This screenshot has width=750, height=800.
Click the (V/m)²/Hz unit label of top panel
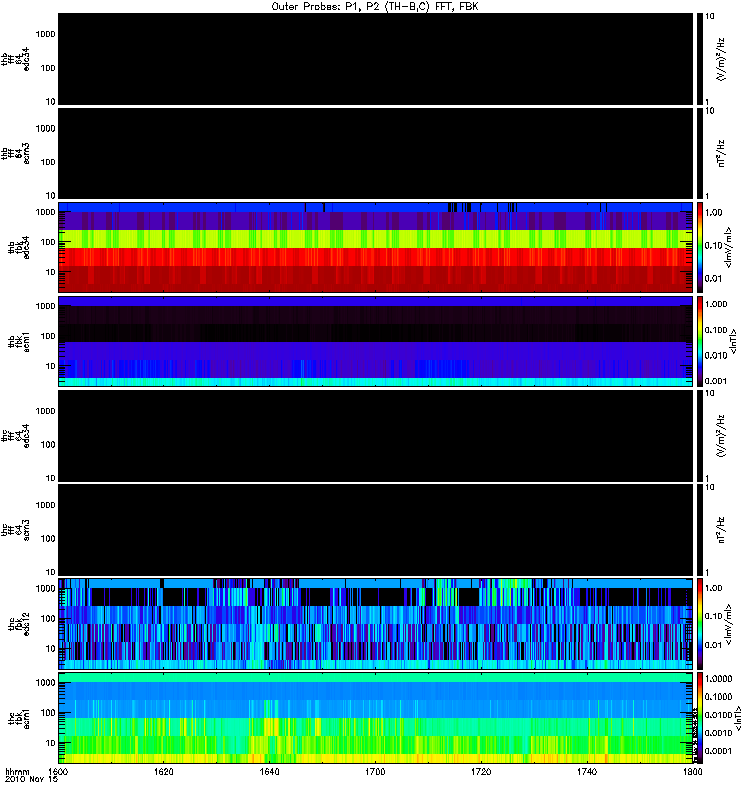(x=721, y=59)
